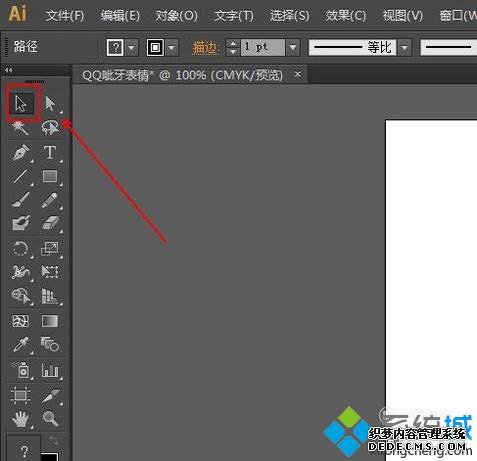Open the stroke weight dropdown
The height and width of the screenshot is (461, 477).
pos(293,47)
